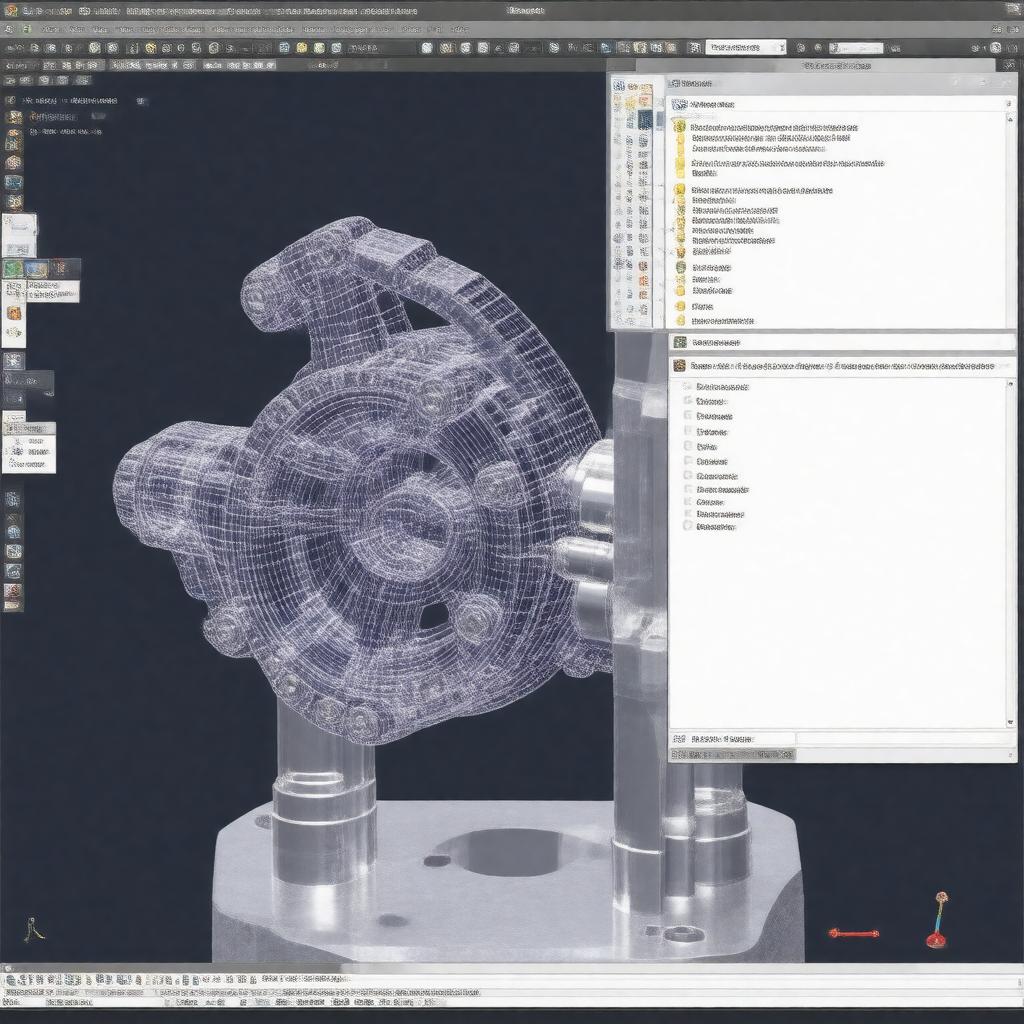Viewport: 1024px width, 1024px height.
Task: Click the small axis indicator in the viewport's bottom-left corner
Action: tap(34, 929)
